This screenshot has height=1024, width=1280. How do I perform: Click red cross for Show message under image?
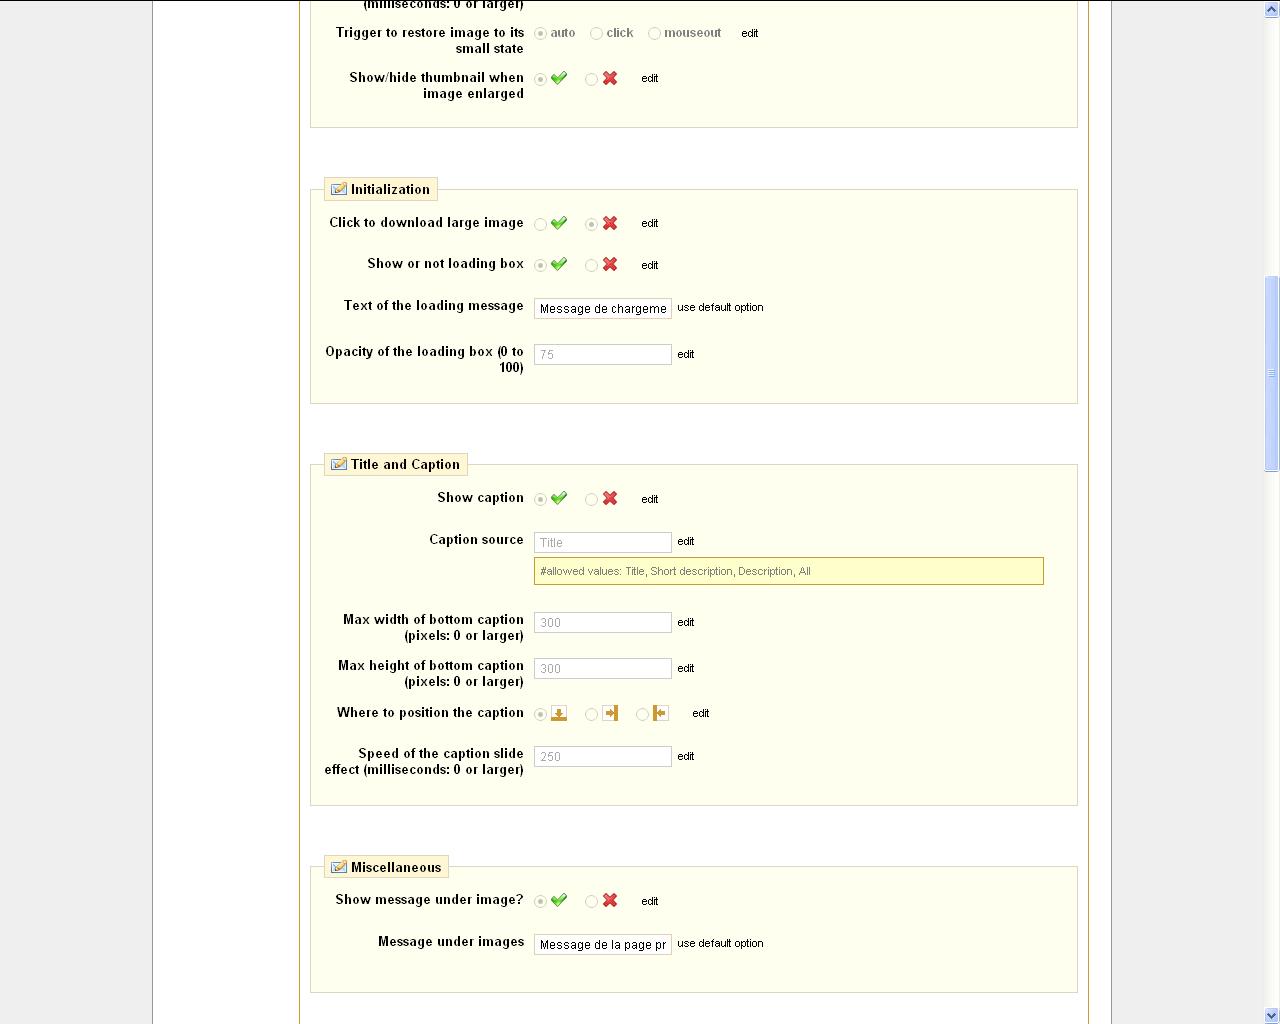(x=610, y=900)
